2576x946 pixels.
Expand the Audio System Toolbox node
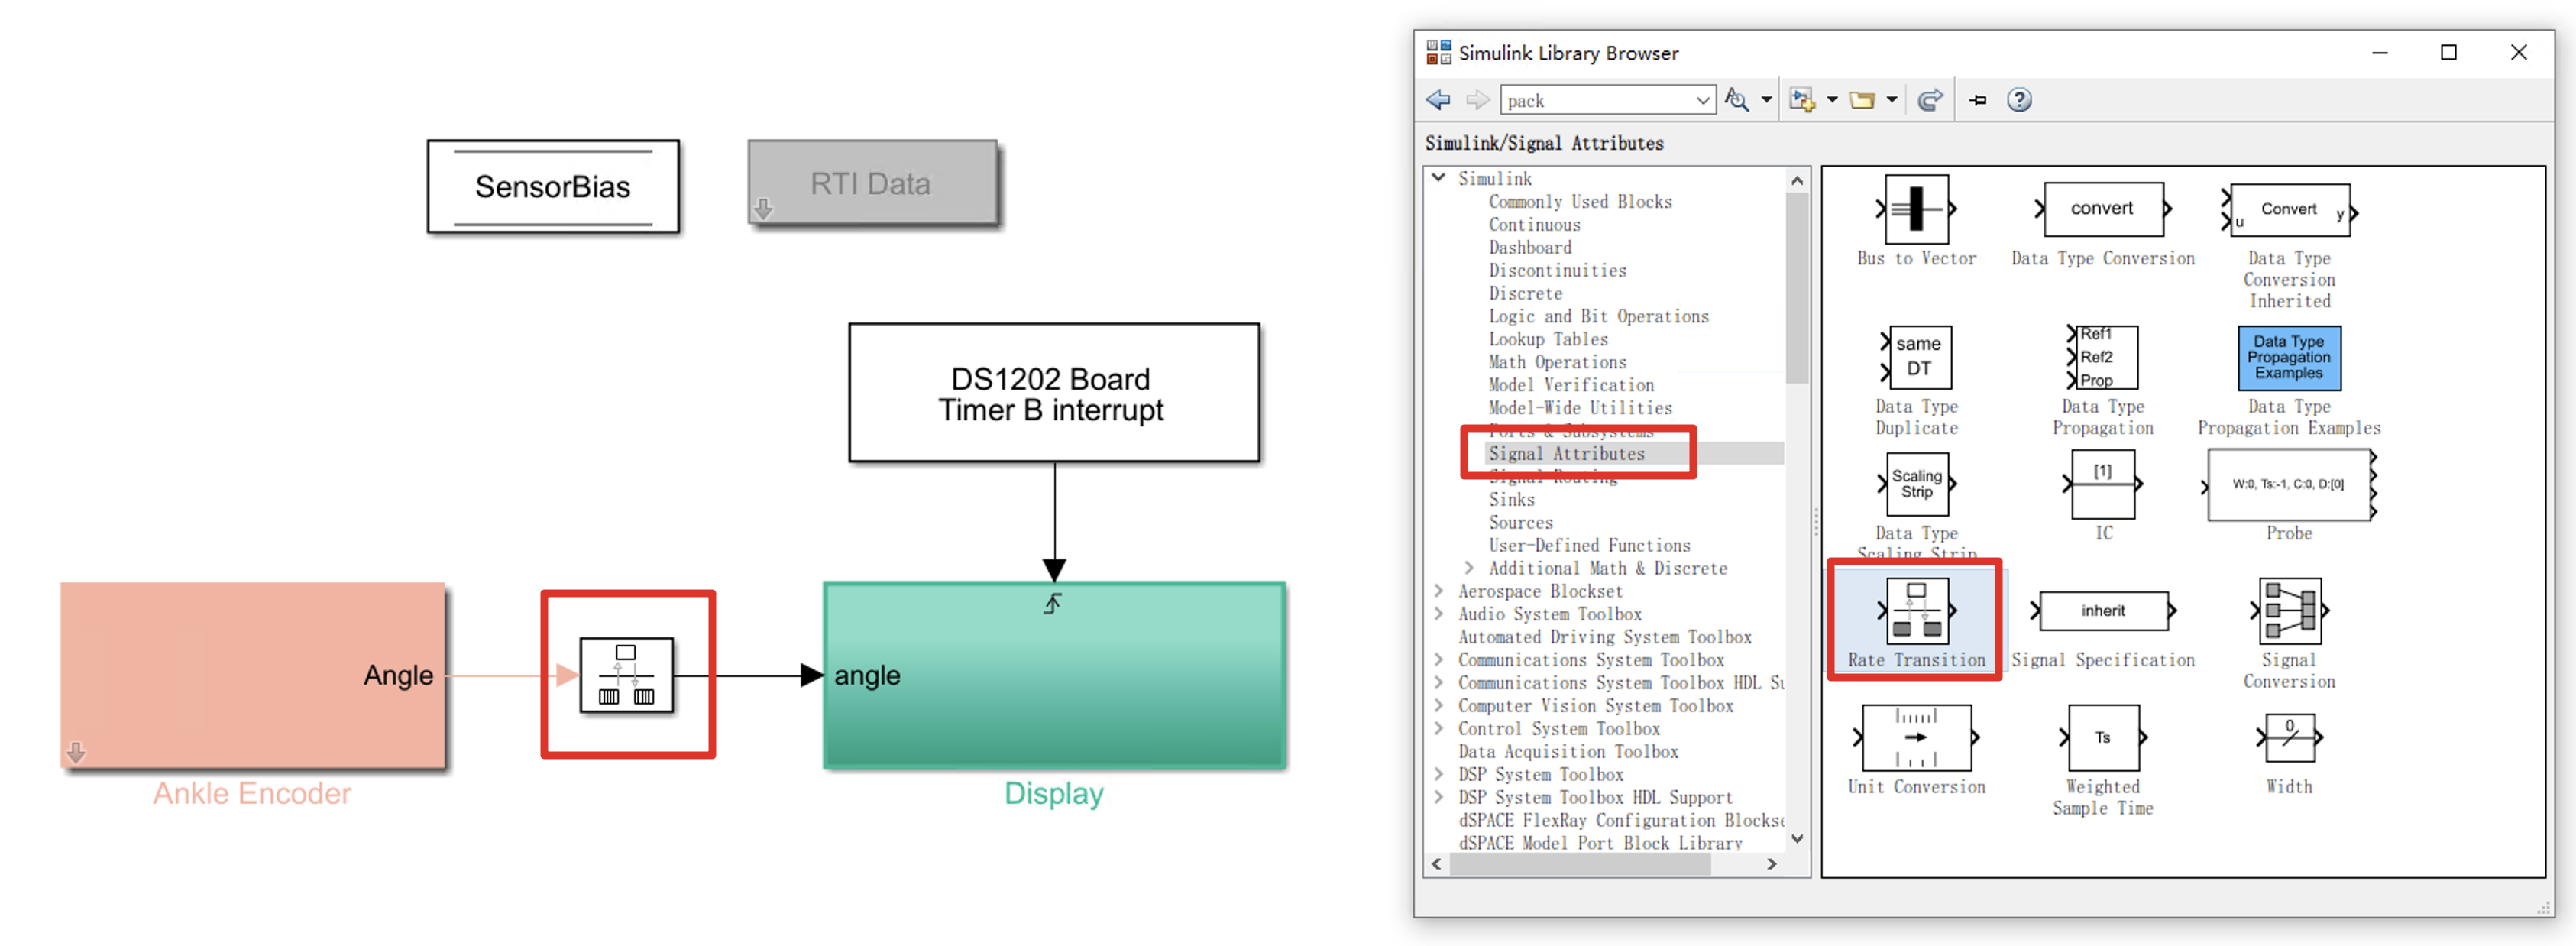point(1438,614)
